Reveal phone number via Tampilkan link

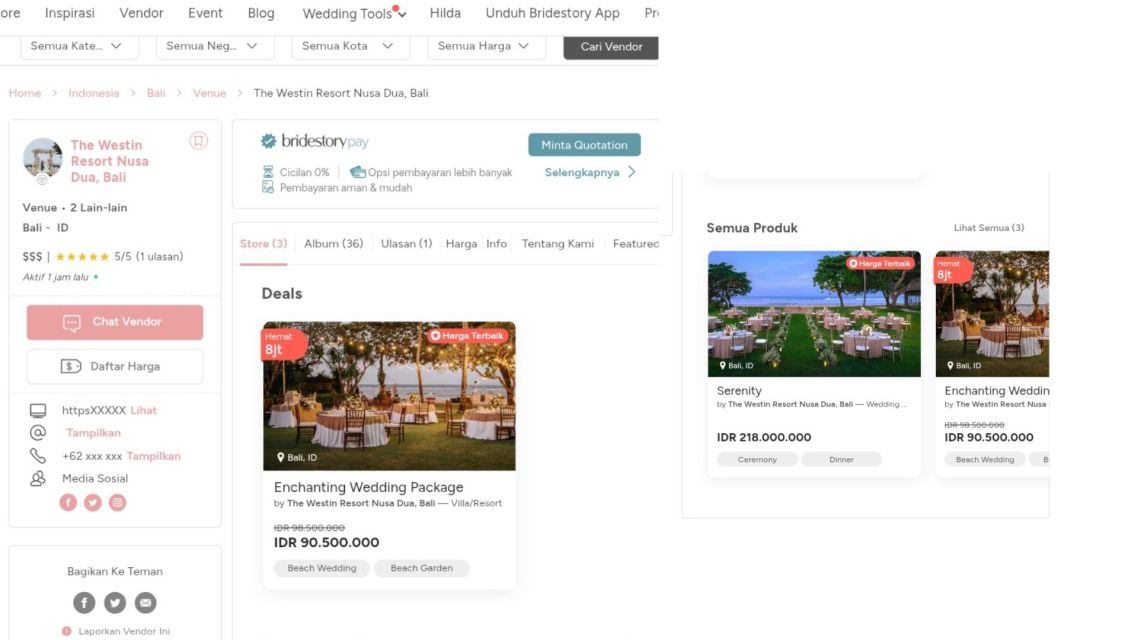153,456
